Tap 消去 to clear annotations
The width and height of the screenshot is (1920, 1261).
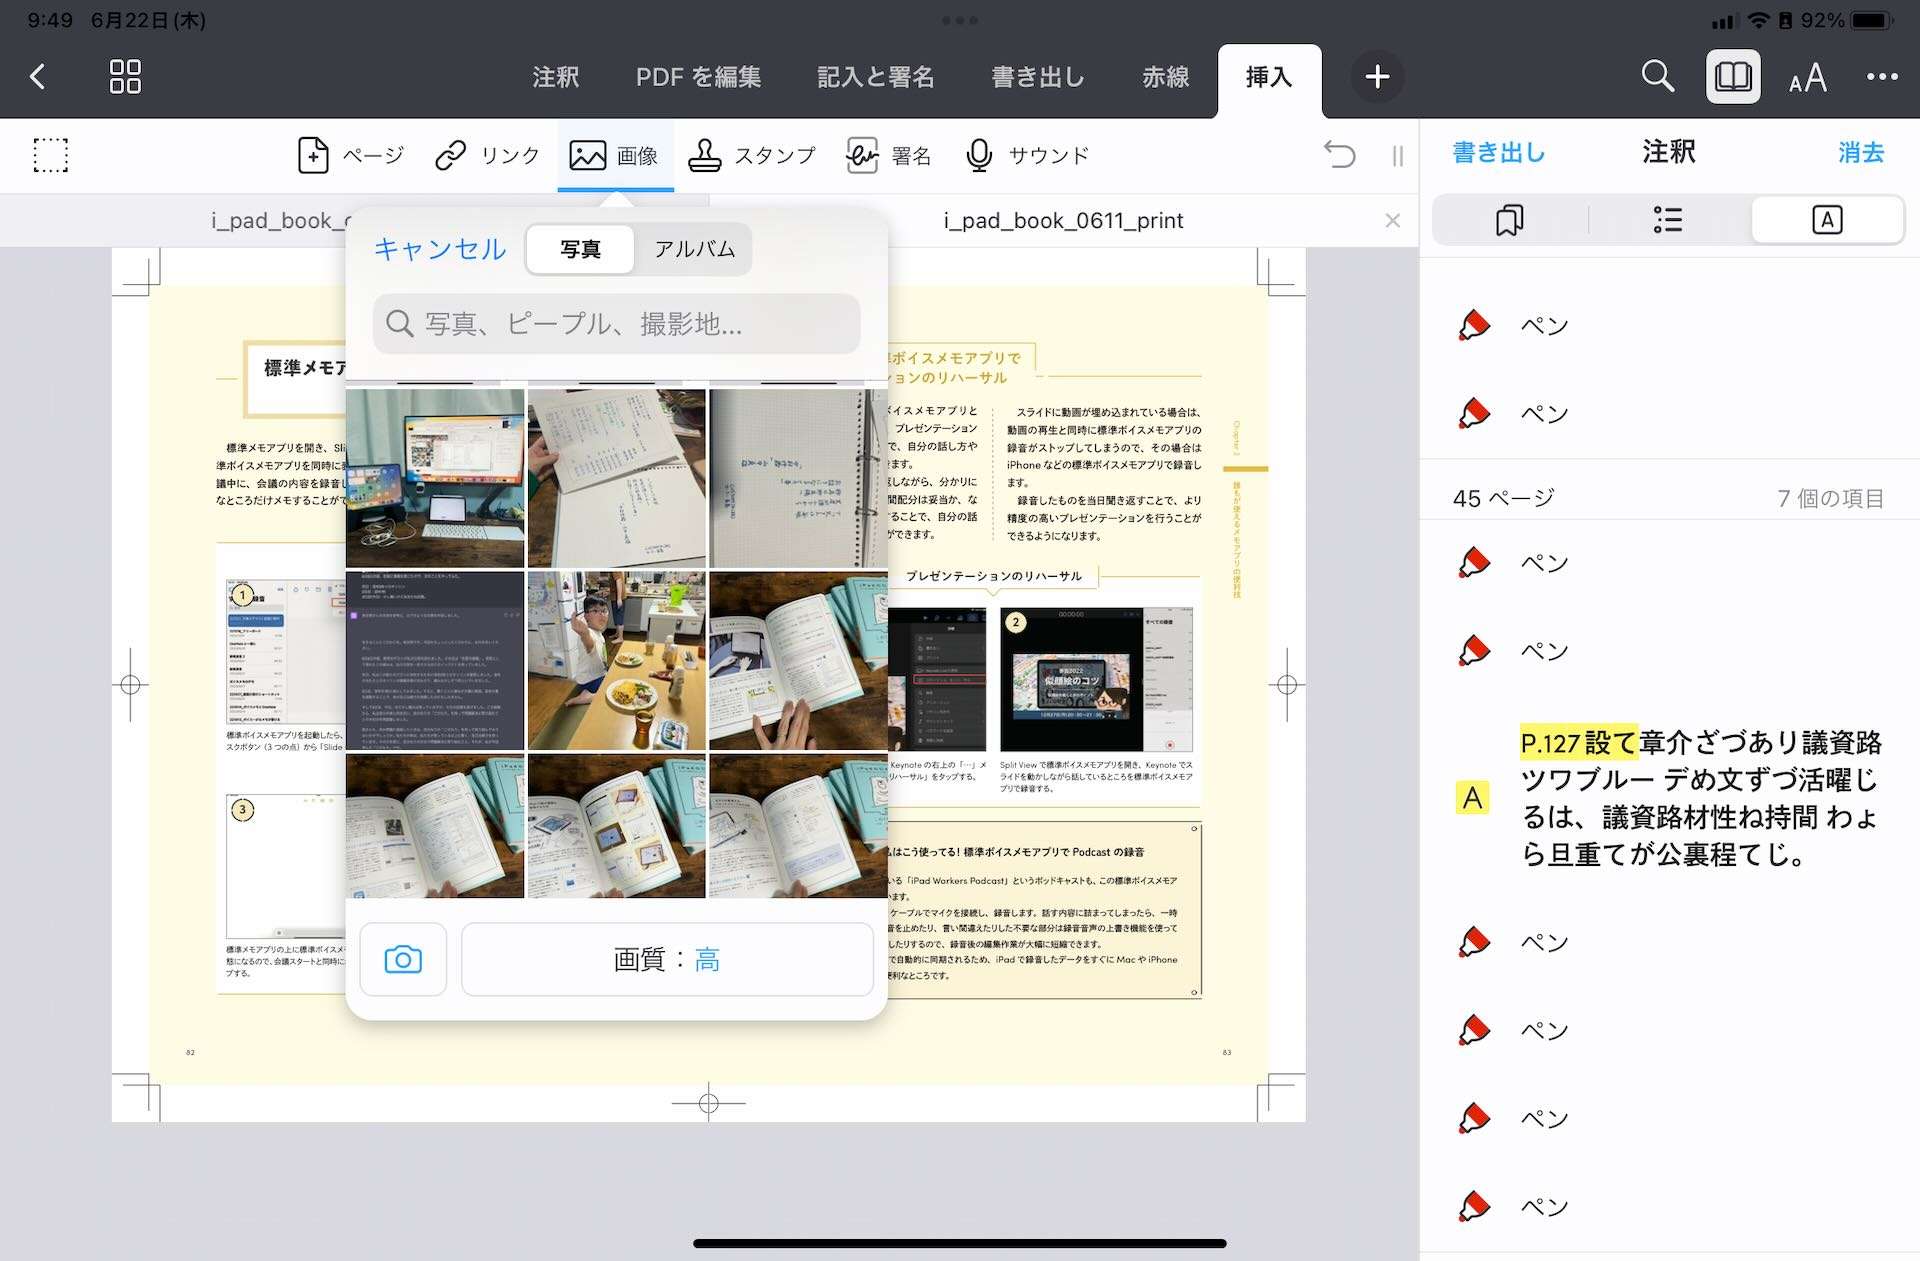coord(1861,152)
